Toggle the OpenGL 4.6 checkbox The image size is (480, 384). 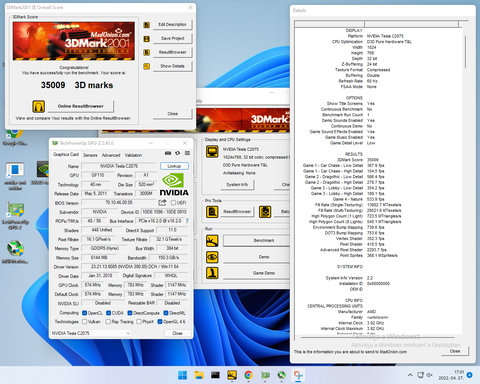160,322
